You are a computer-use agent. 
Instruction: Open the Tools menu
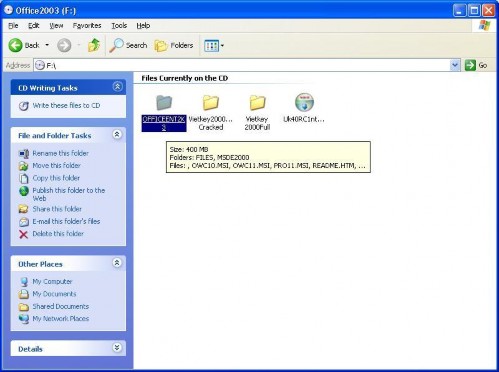[119, 26]
